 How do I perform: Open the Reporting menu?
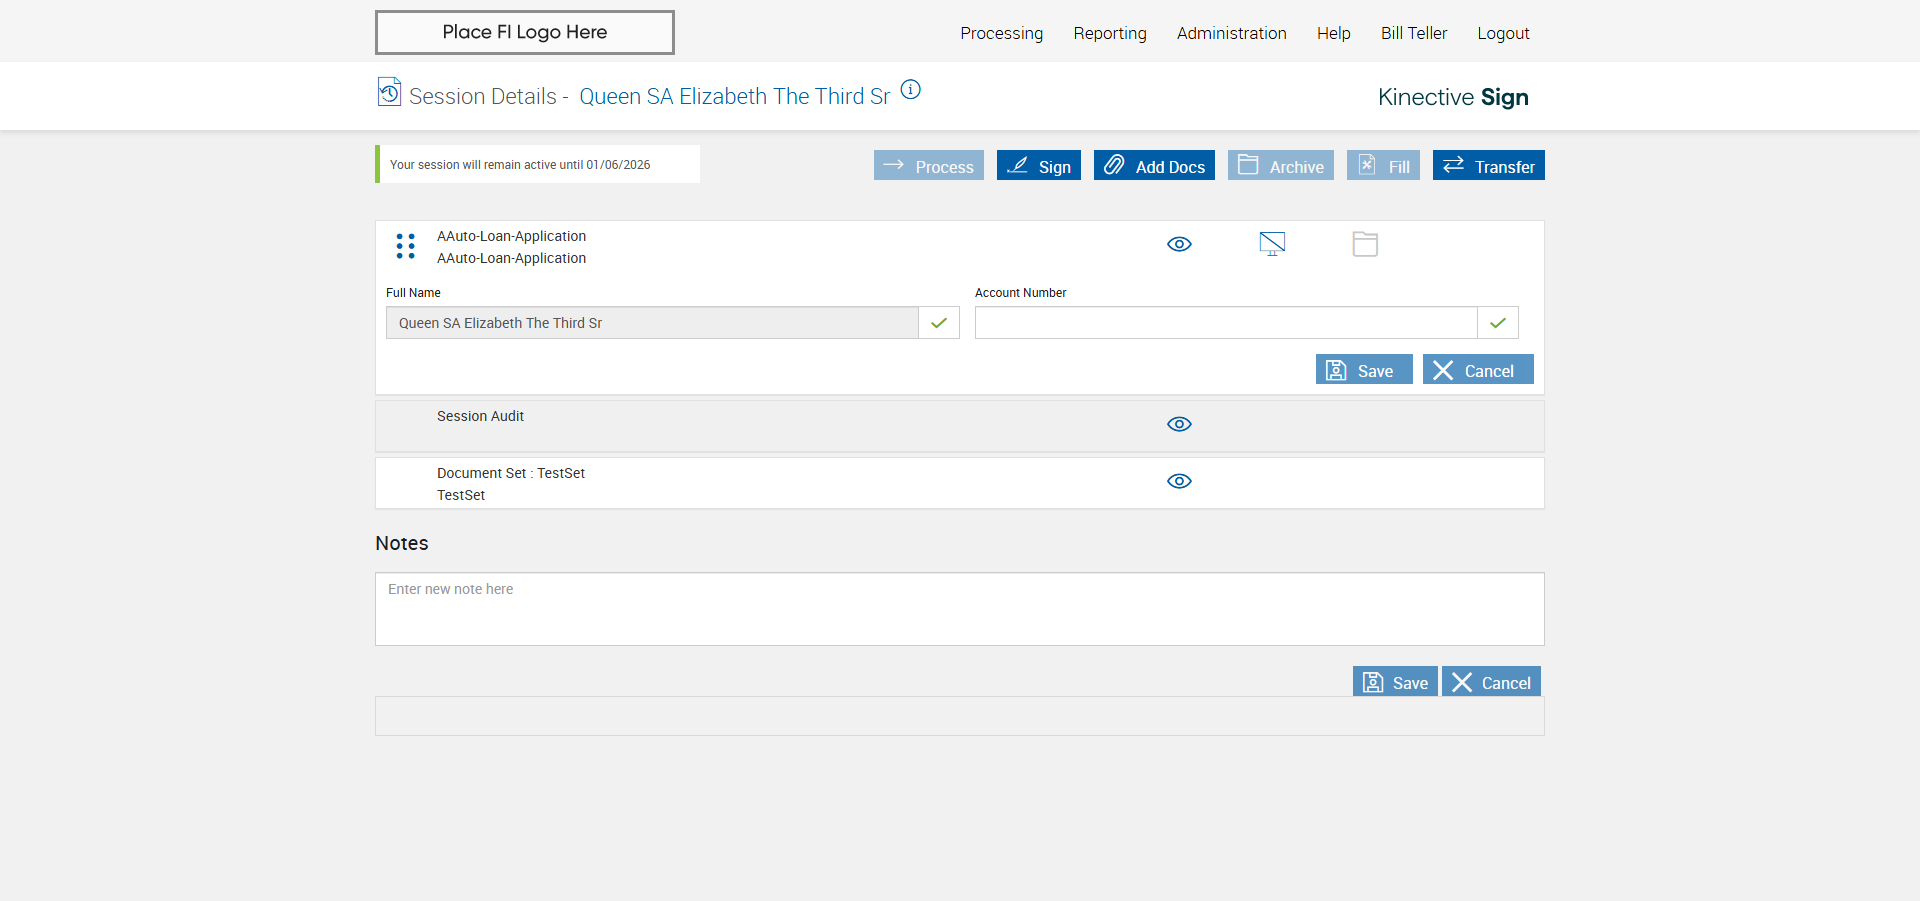(1110, 33)
